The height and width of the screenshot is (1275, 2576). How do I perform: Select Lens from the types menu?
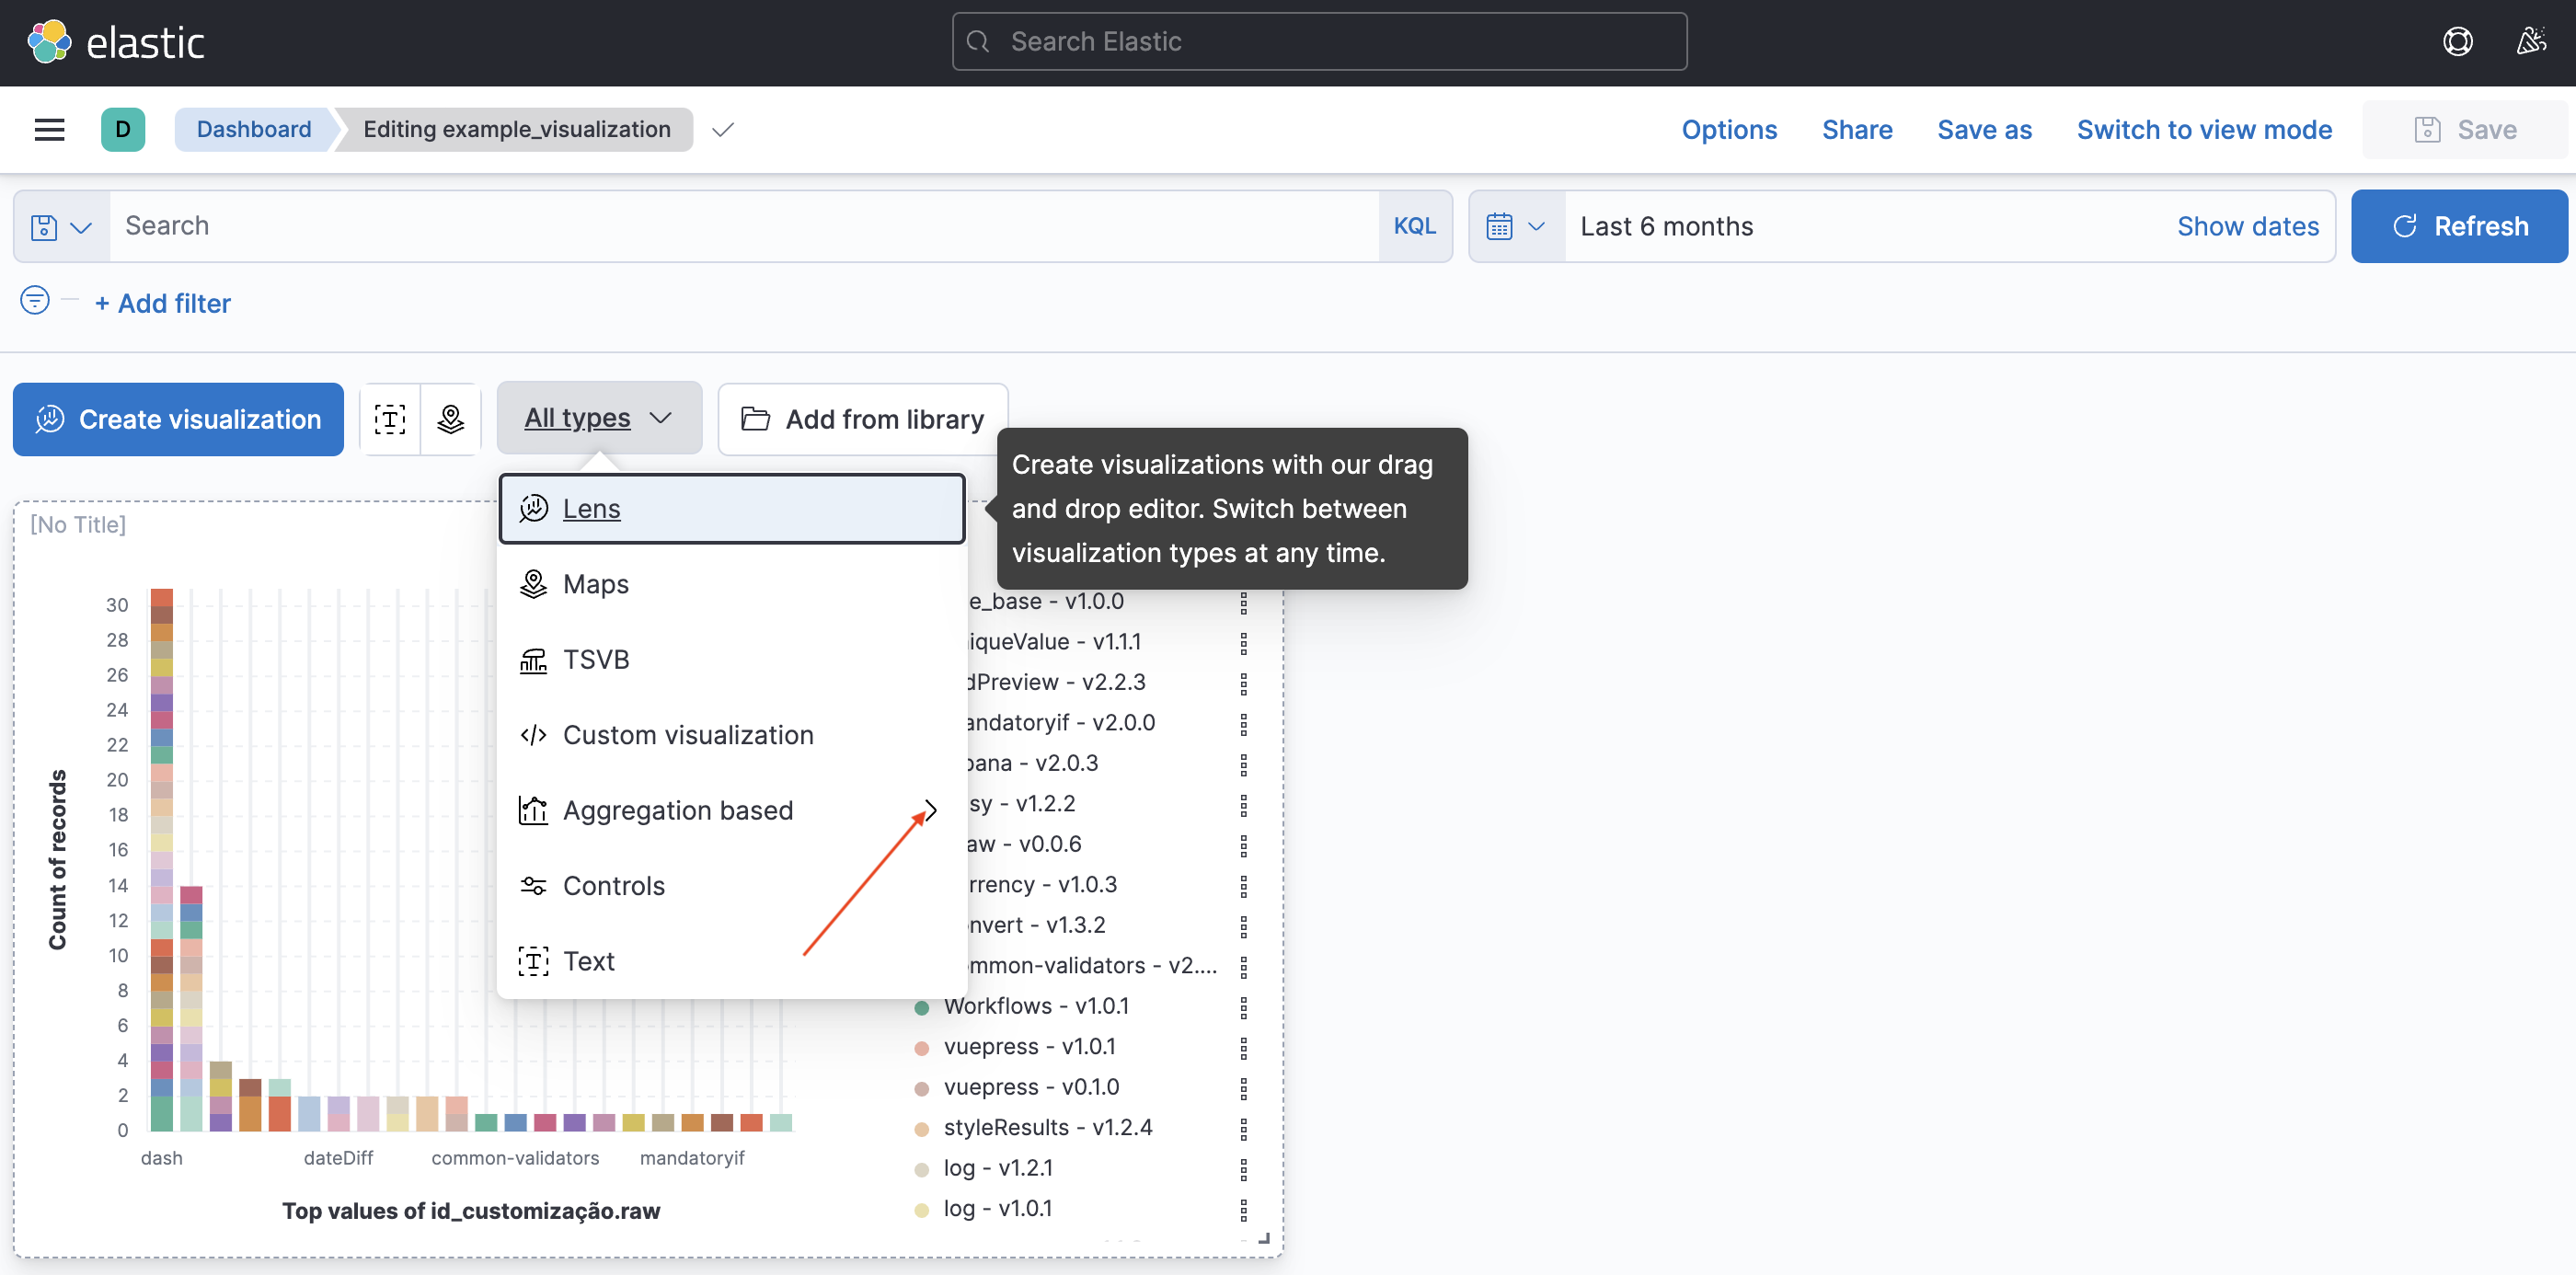(732, 508)
